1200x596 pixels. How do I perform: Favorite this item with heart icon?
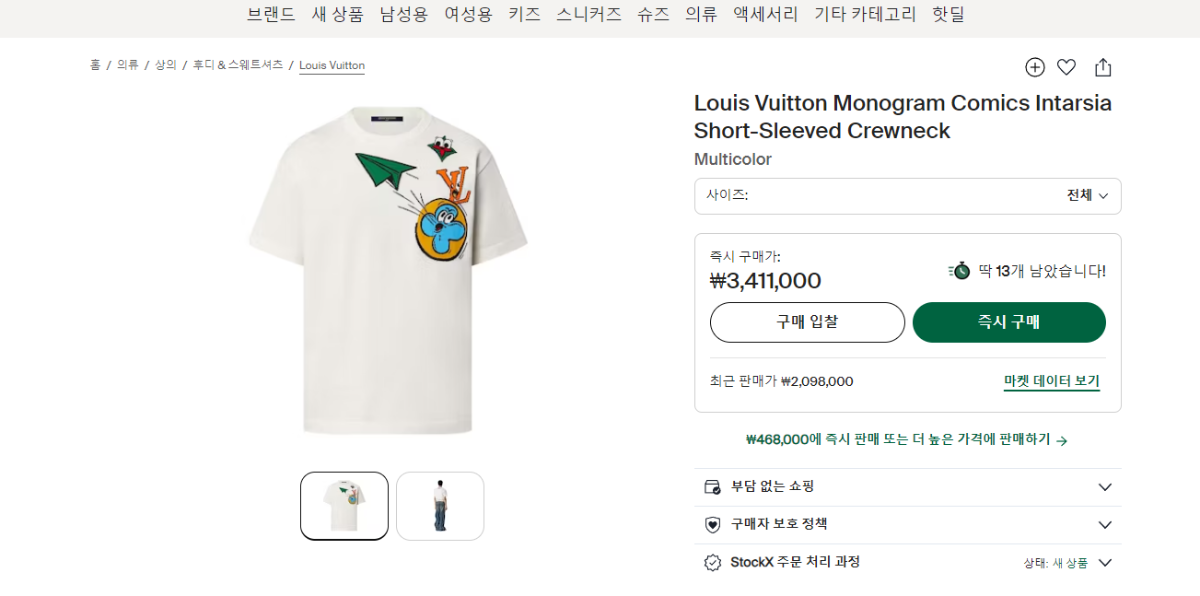[1067, 67]
